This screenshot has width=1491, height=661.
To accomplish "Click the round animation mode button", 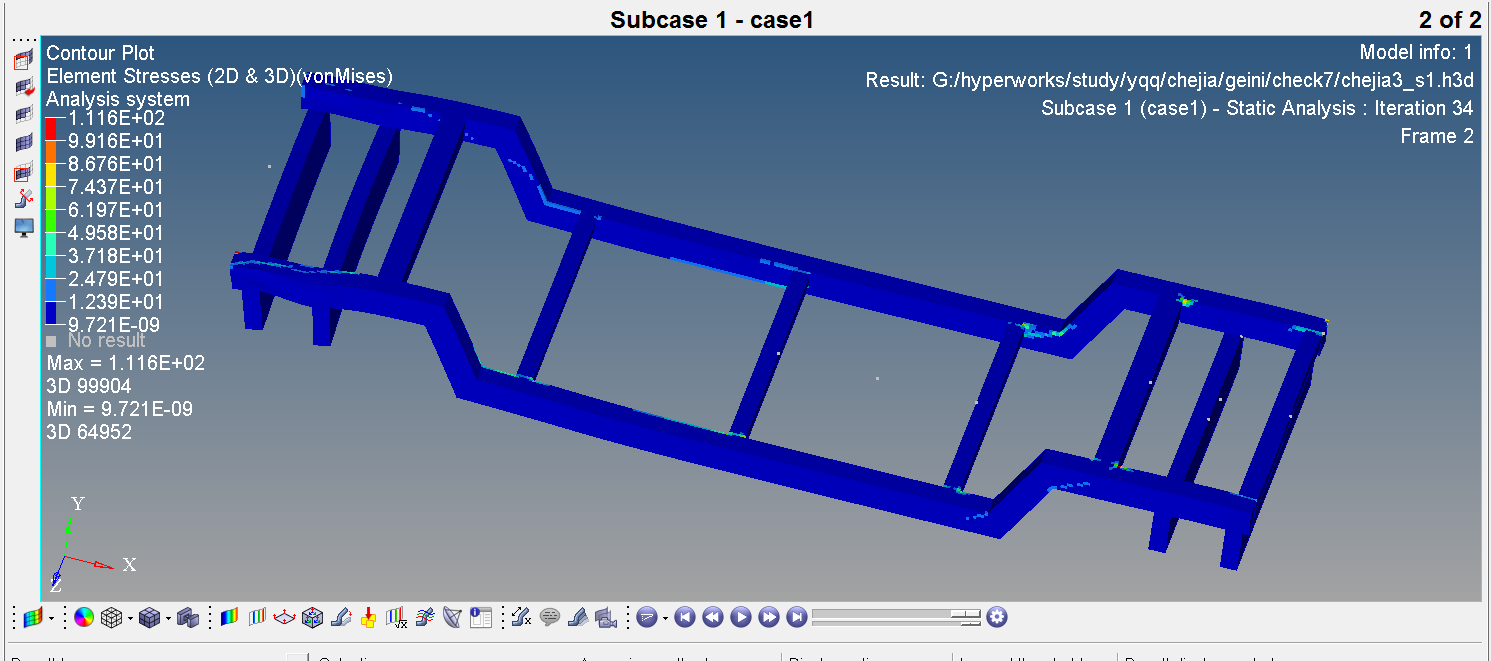I will click(x=646, y=618).
